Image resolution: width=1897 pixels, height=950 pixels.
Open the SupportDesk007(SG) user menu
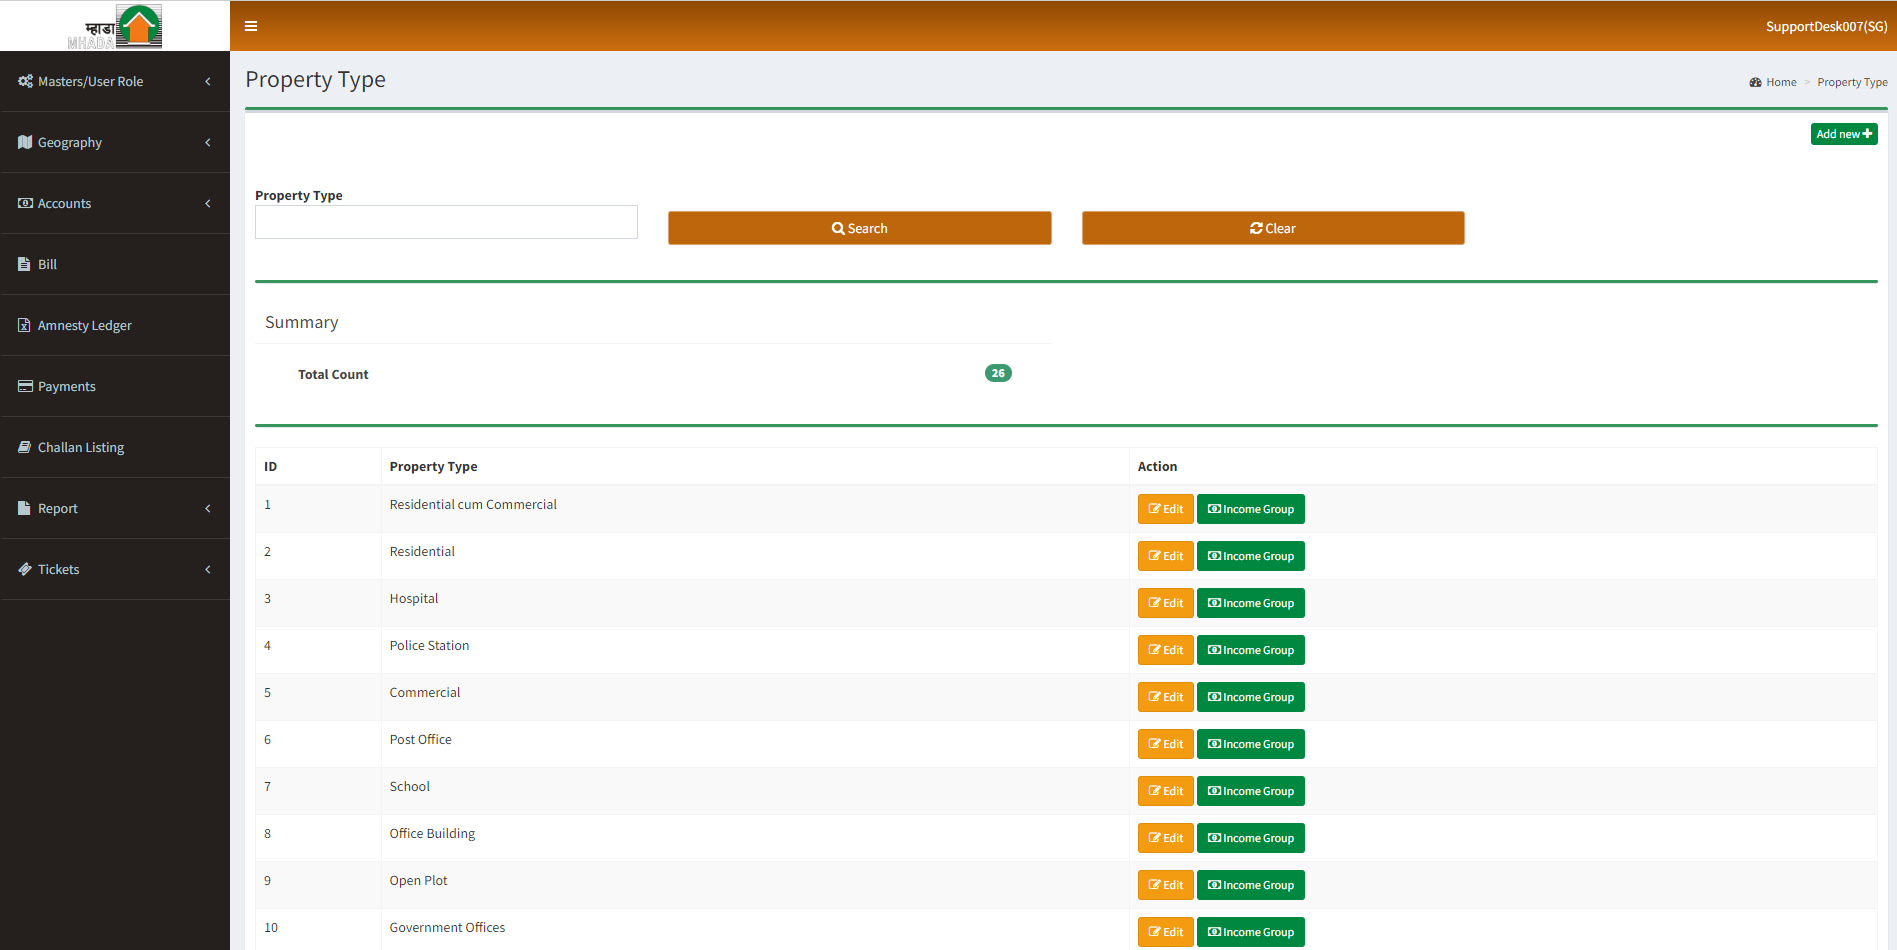[x=1825, y=26]
